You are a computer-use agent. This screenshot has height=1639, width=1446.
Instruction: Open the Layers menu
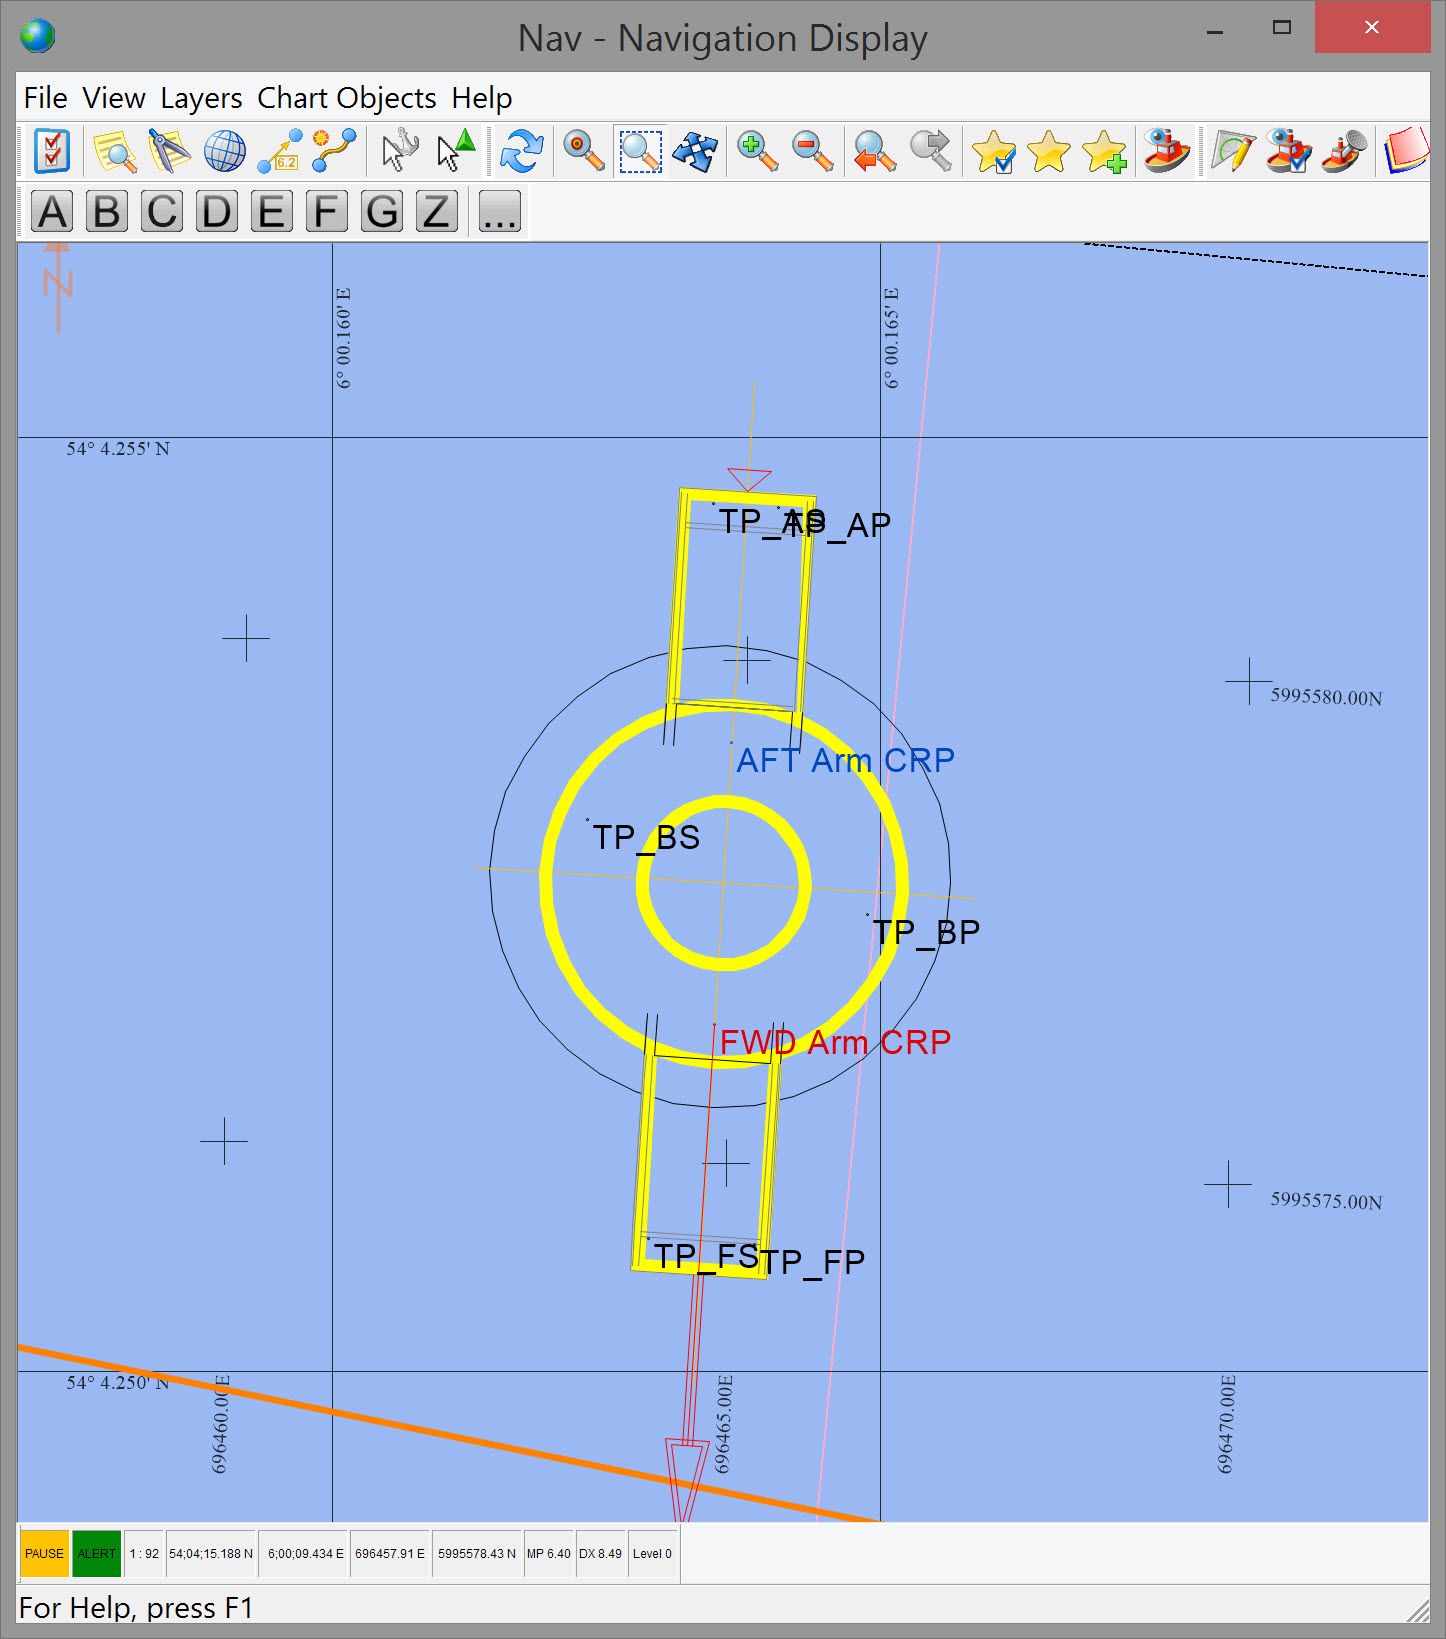[201, 98]
